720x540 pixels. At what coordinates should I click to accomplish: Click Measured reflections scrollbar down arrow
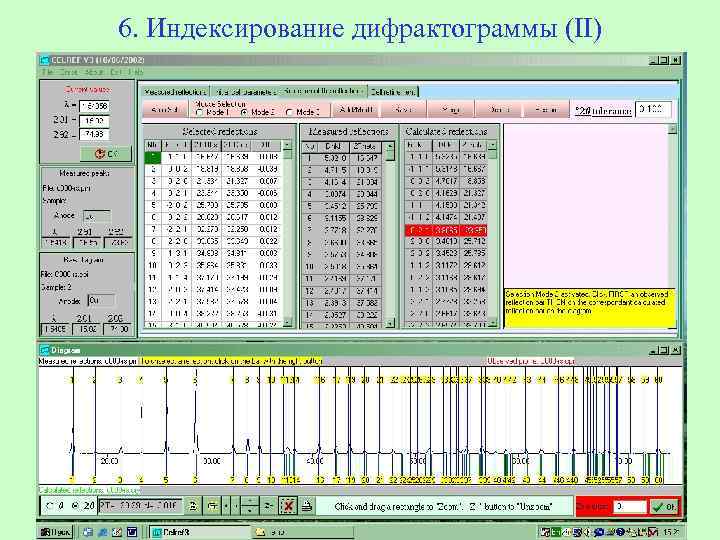[390, 324]
